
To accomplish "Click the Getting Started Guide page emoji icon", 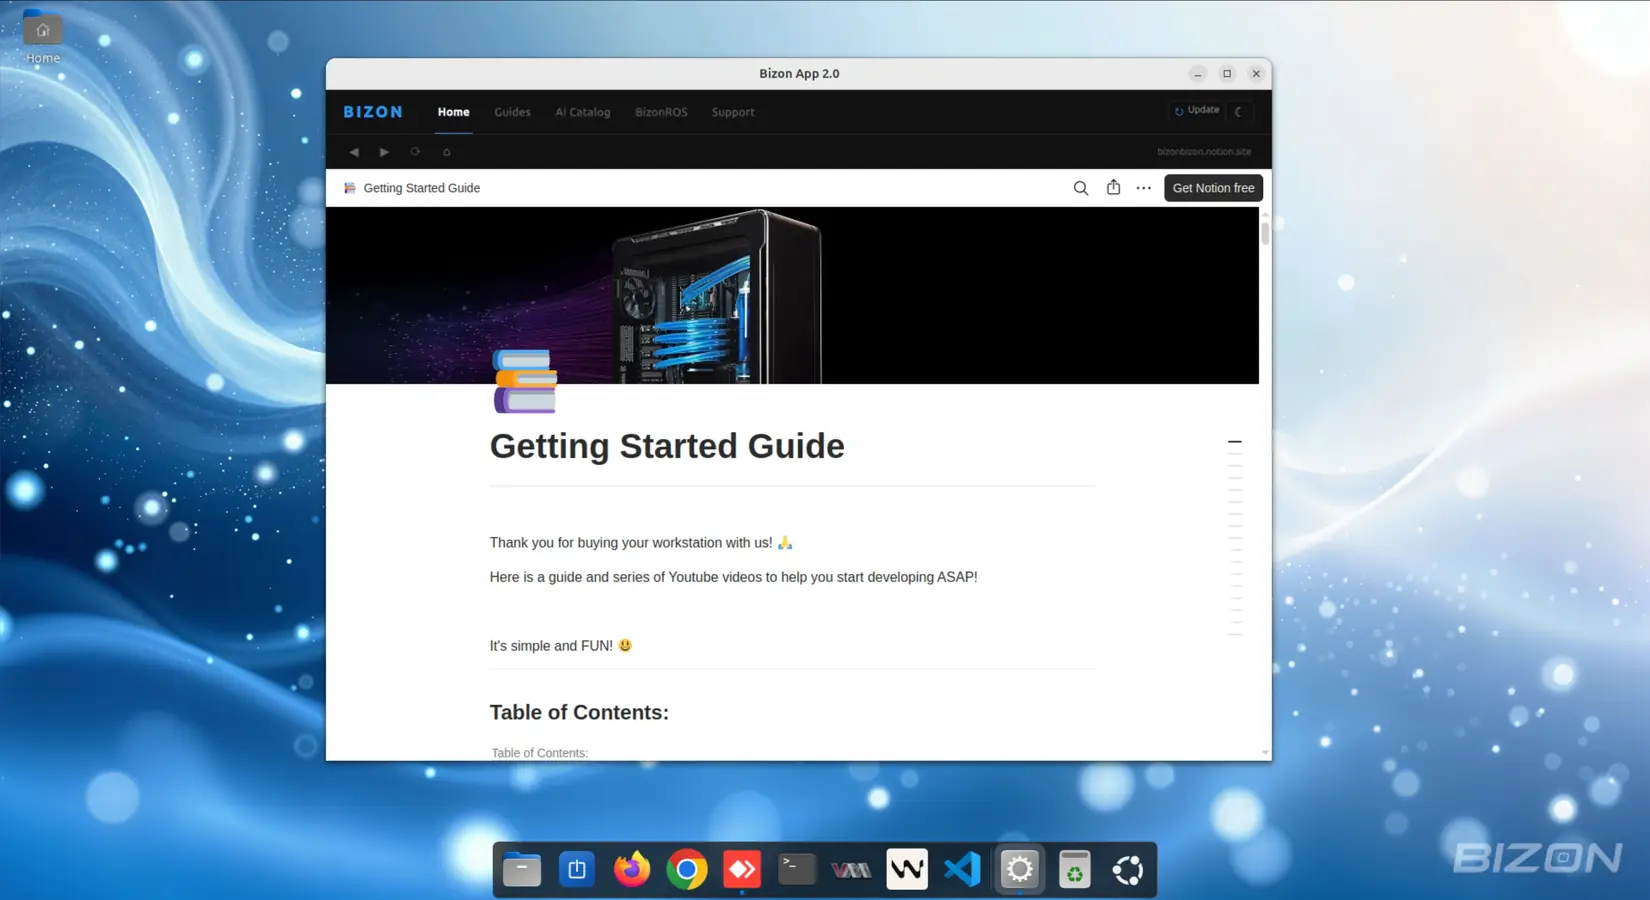I will [348, 188].
